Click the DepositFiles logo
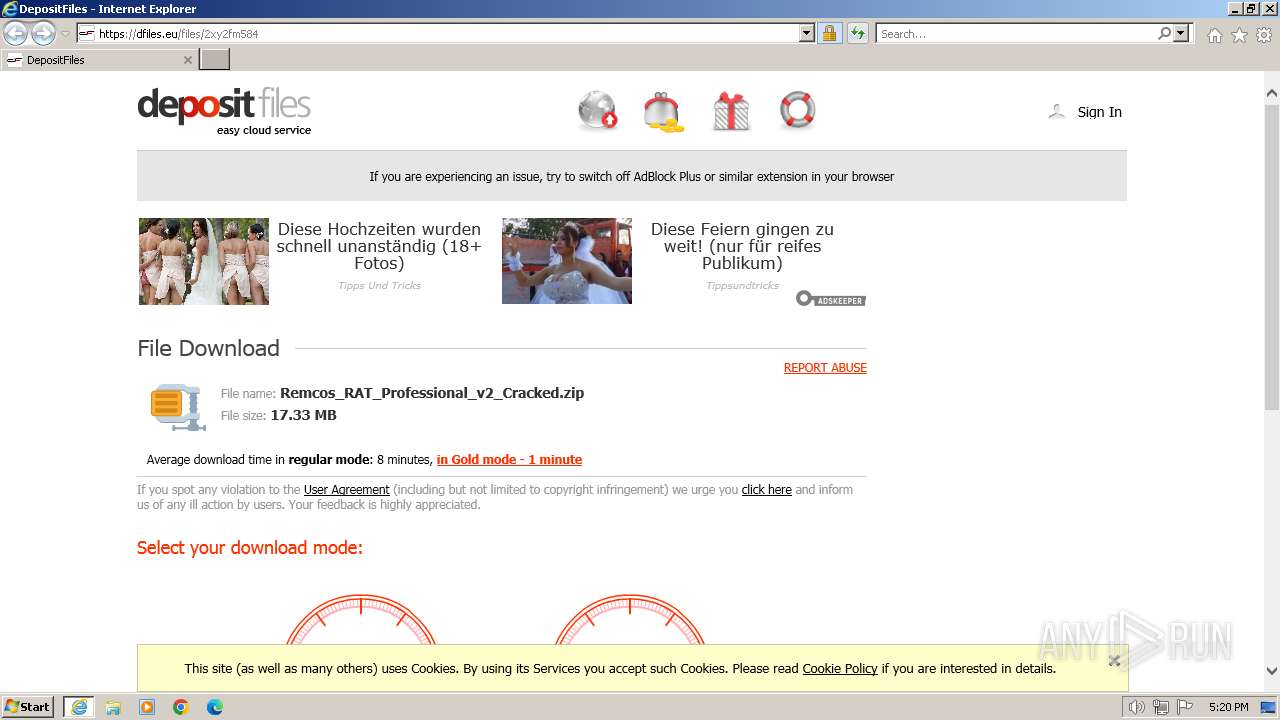 pos(224,112)
